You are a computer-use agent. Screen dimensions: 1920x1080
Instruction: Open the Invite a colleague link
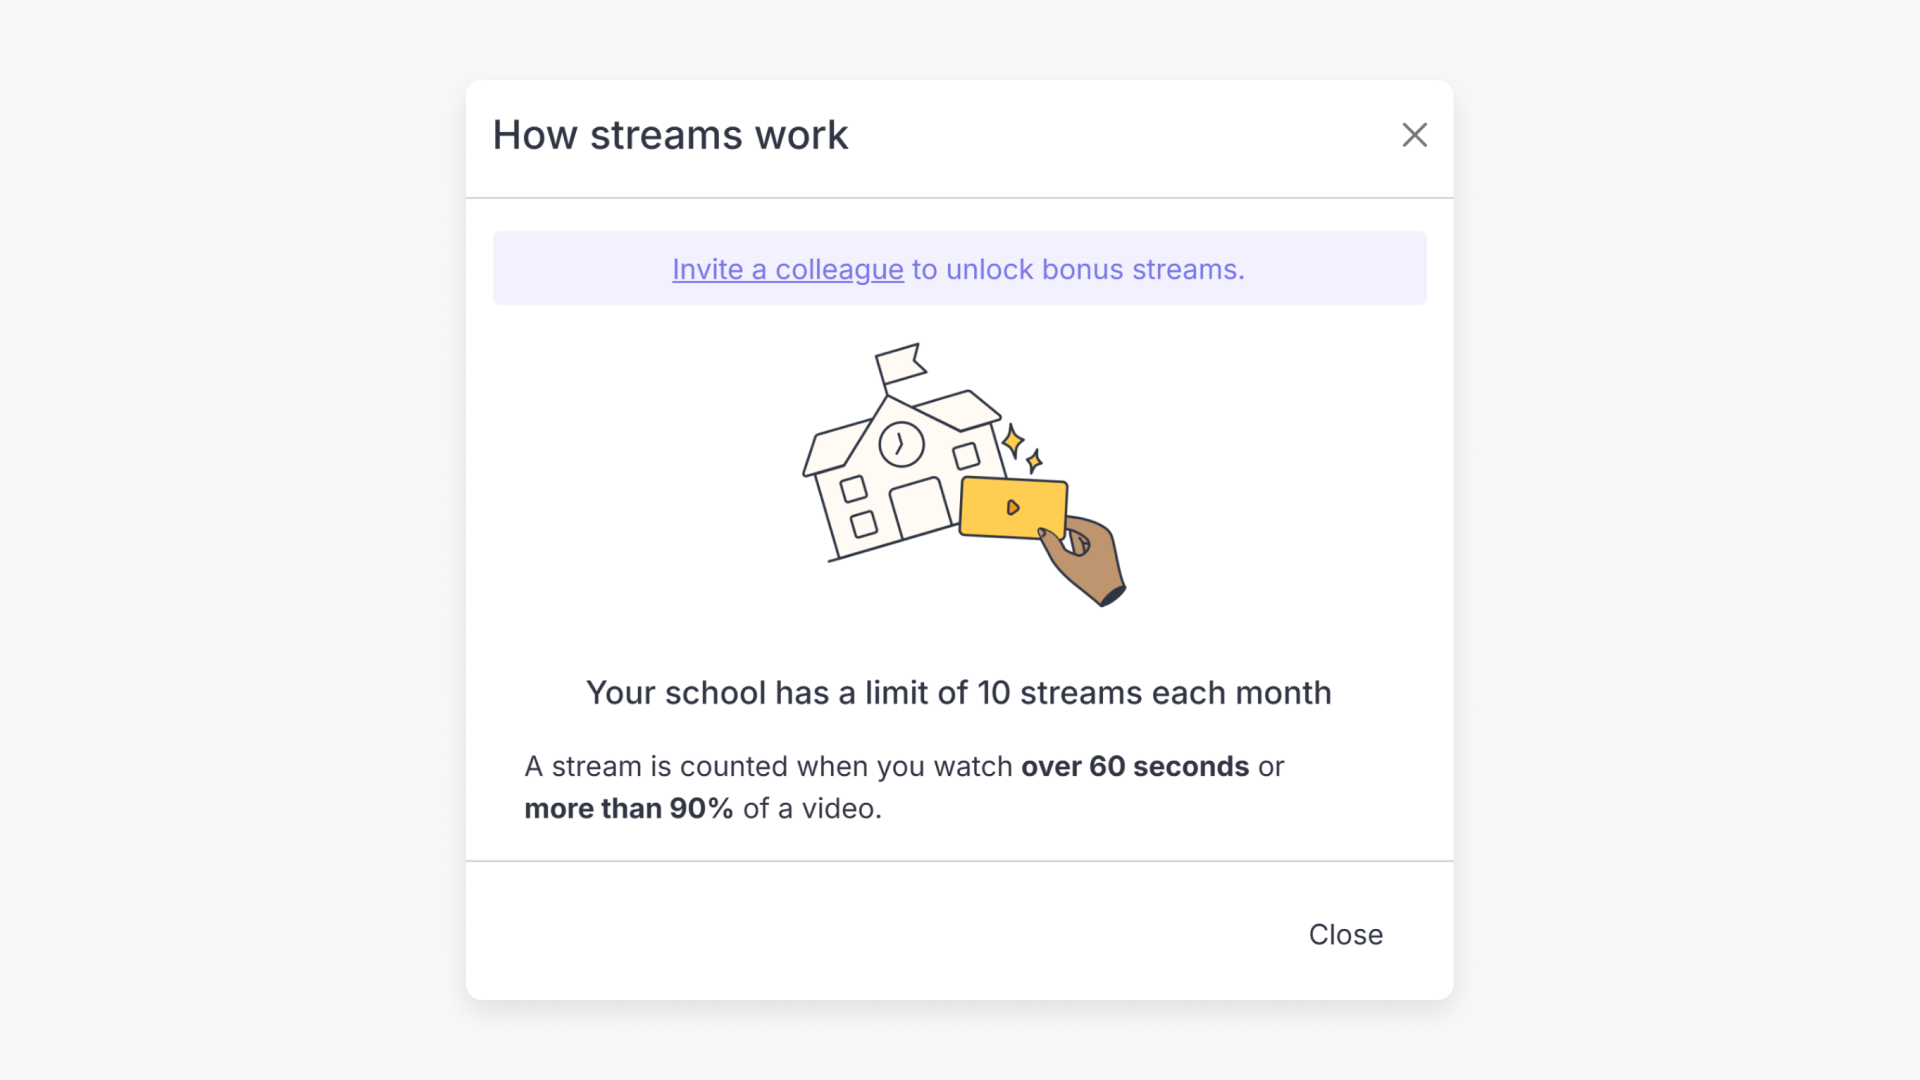pos(787,269)
